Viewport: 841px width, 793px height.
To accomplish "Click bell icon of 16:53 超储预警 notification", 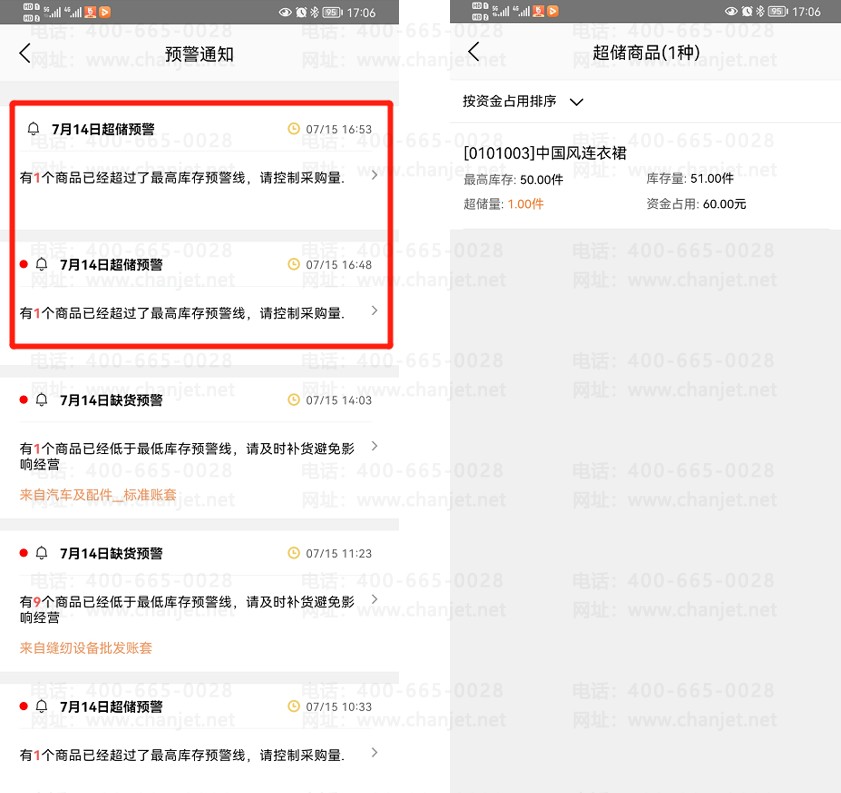I will pyautogui.click(x=33, y=129).
